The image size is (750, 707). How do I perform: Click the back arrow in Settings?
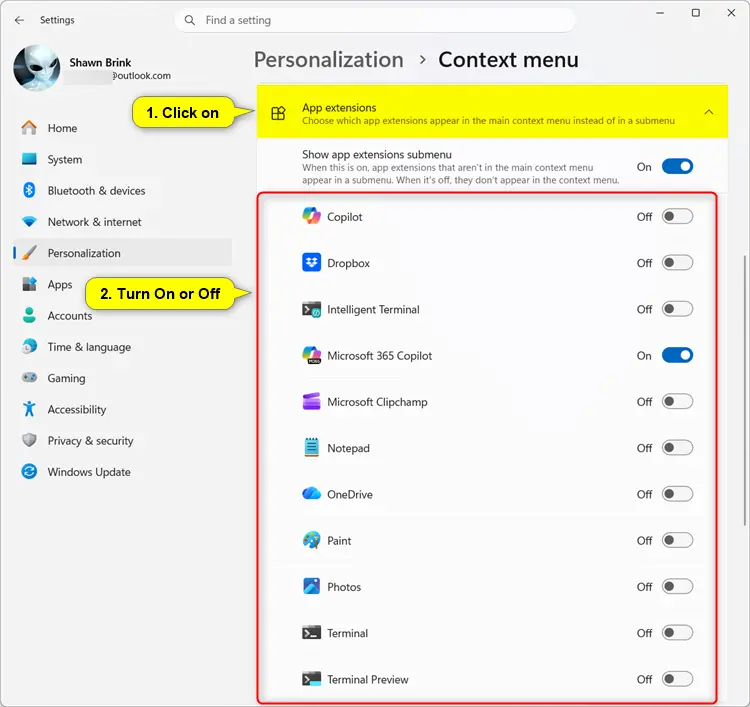point(19,20)
